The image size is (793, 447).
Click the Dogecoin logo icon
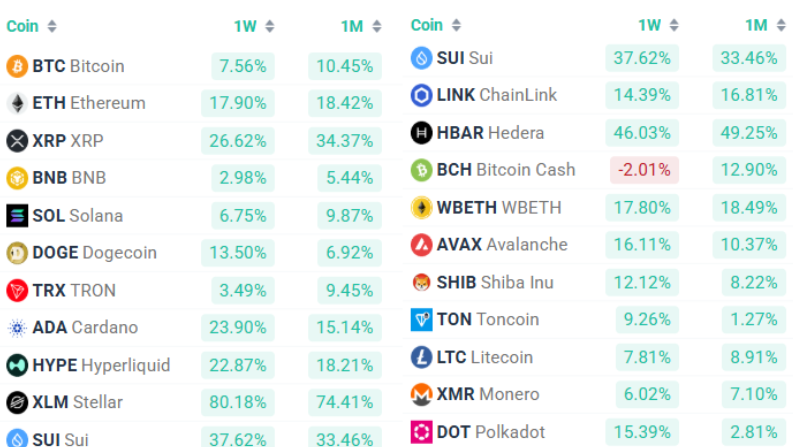click(17, 253)
